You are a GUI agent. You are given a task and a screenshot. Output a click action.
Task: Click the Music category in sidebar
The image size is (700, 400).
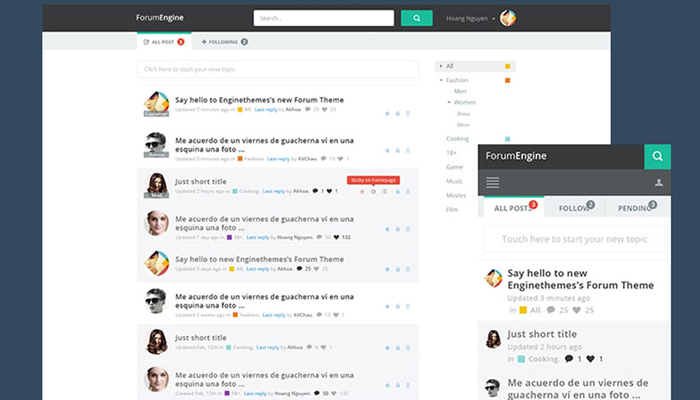[454, 181]
